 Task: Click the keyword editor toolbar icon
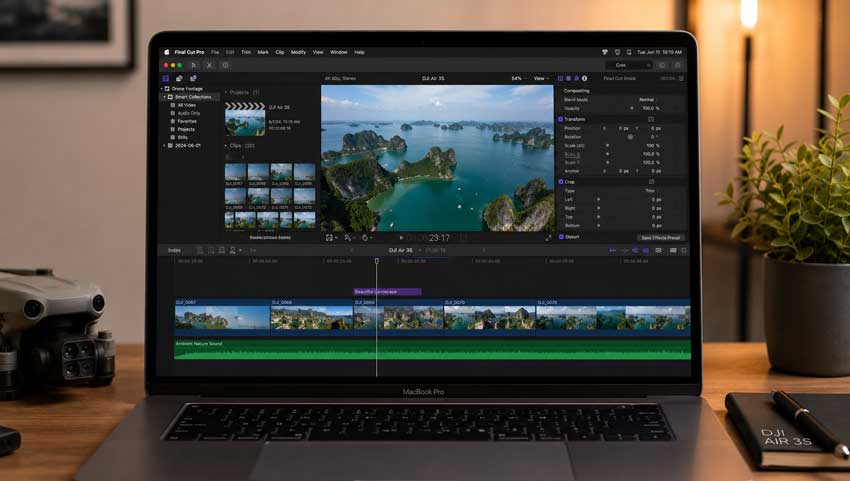(x=209, y=65)
